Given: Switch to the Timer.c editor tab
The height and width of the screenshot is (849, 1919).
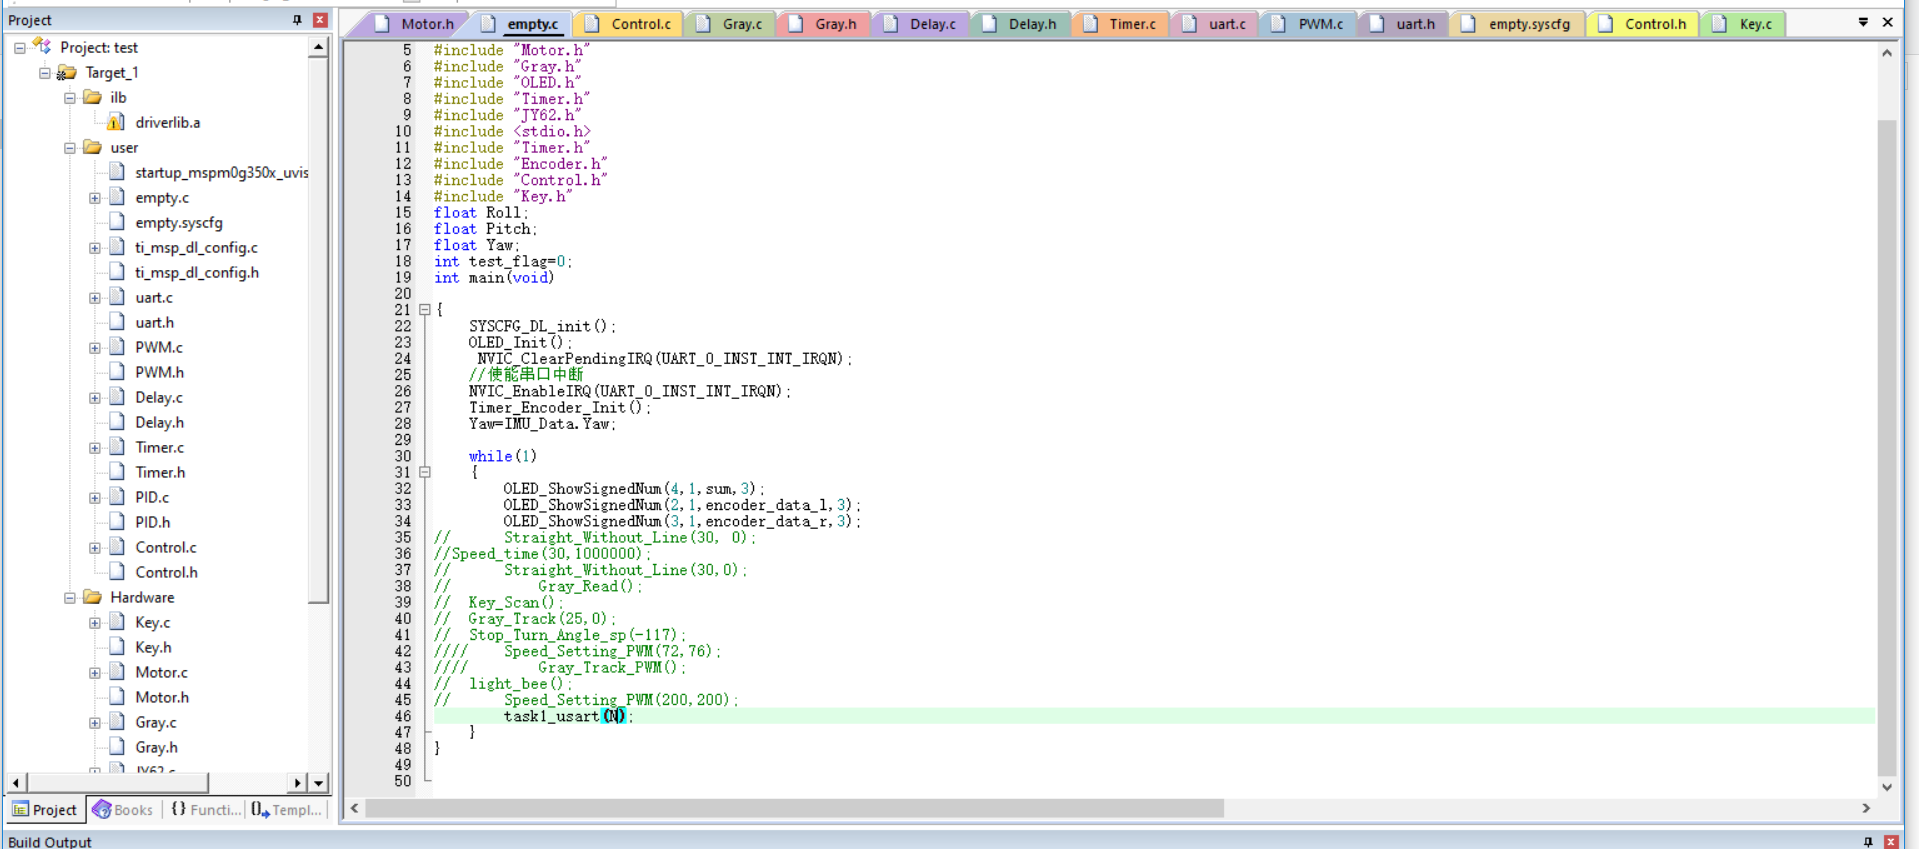Looking at the screenshot, I should coord(1120,24).
